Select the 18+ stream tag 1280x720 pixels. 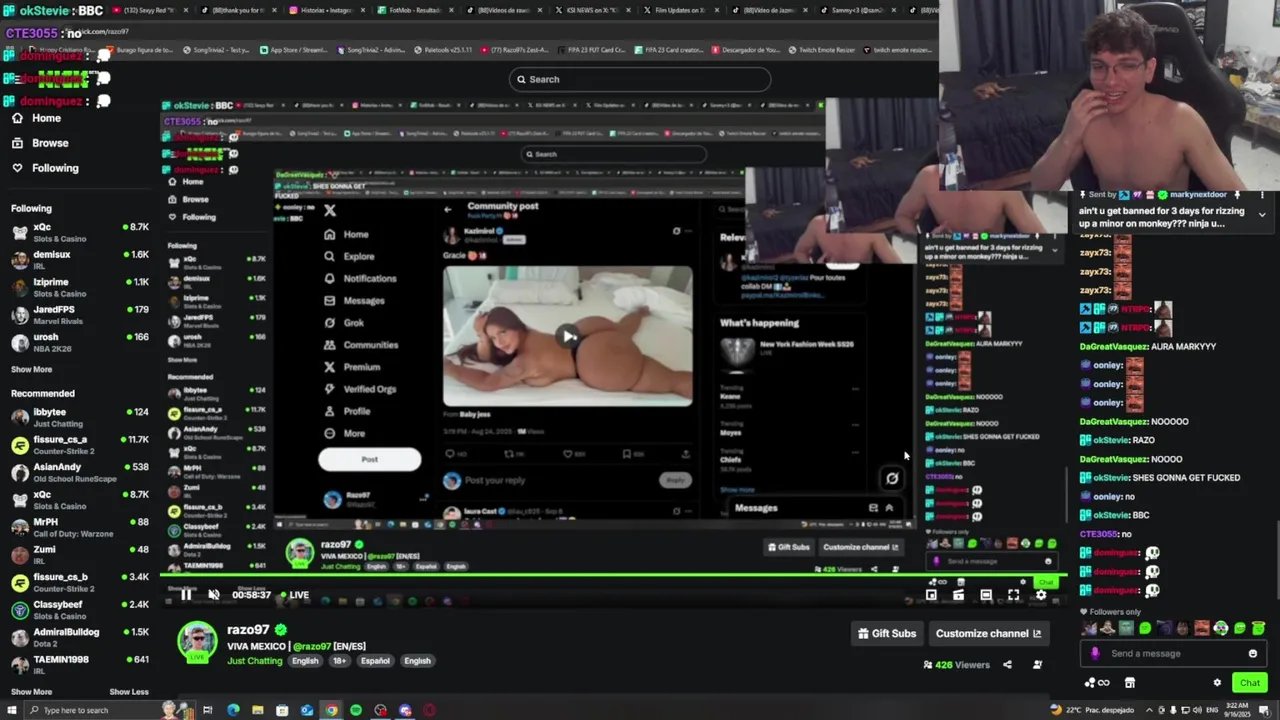[339, 661]
